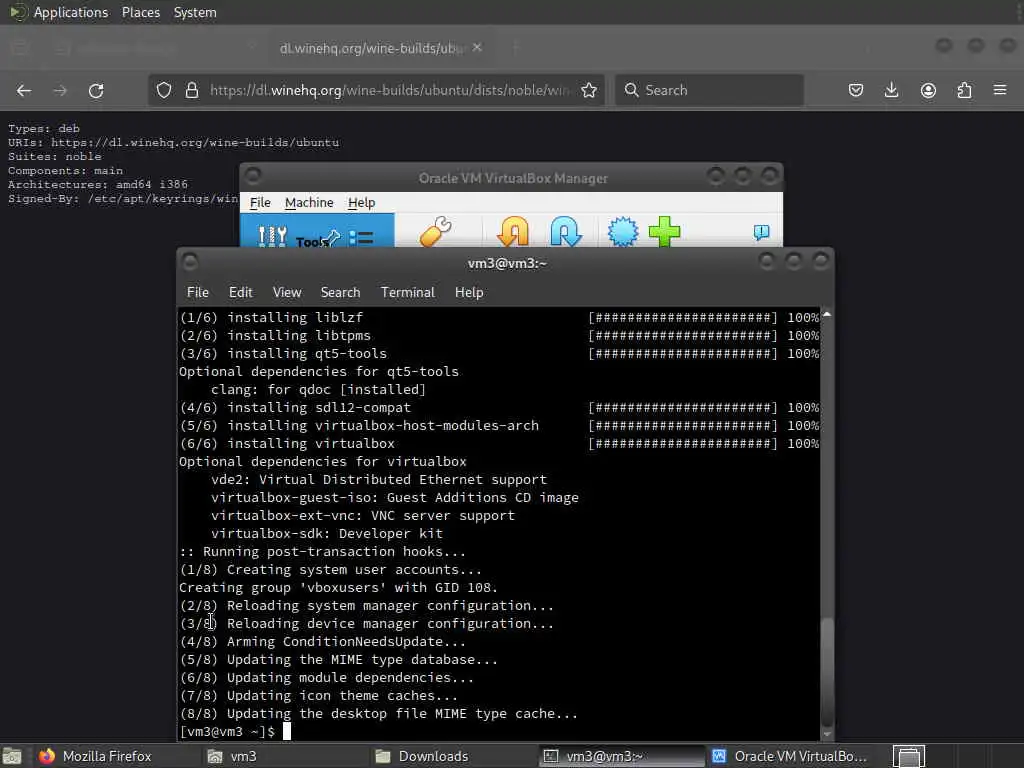Open the Firefox hamburger menu
Viewport: 1024px width, 768px height.
(1000, 89)
